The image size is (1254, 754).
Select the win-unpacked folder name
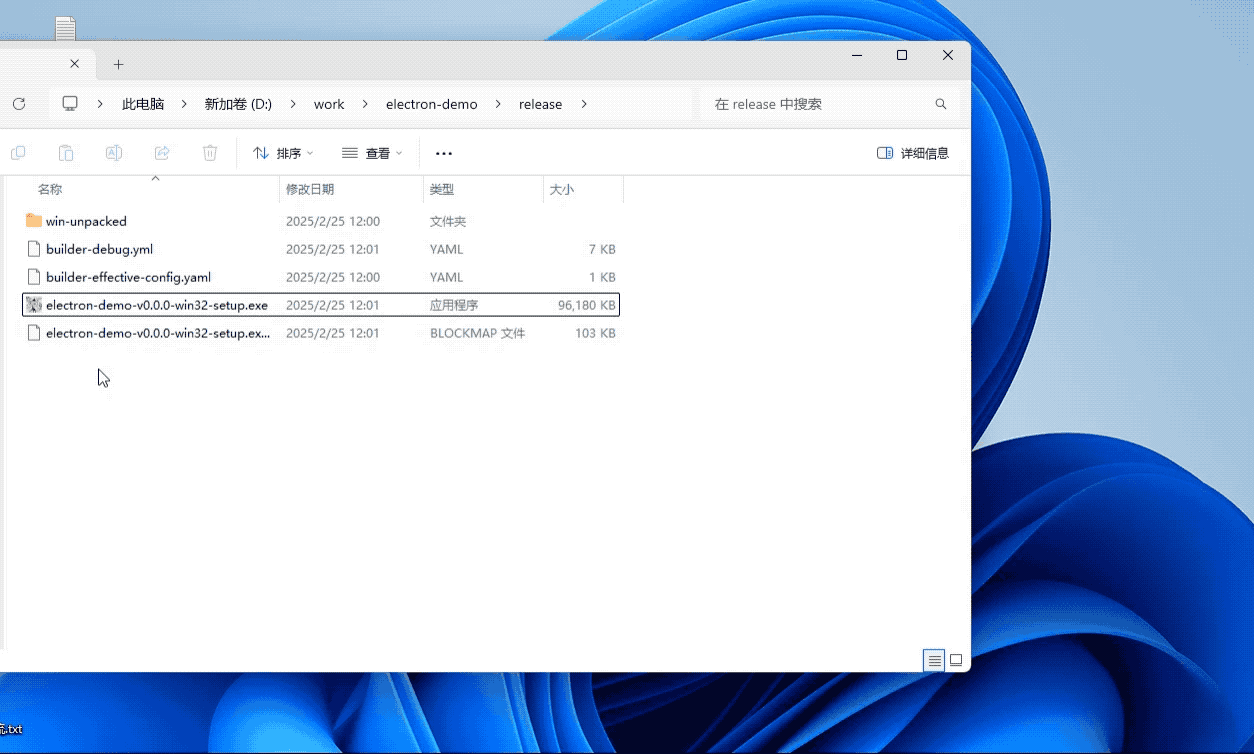pos(86,221)
